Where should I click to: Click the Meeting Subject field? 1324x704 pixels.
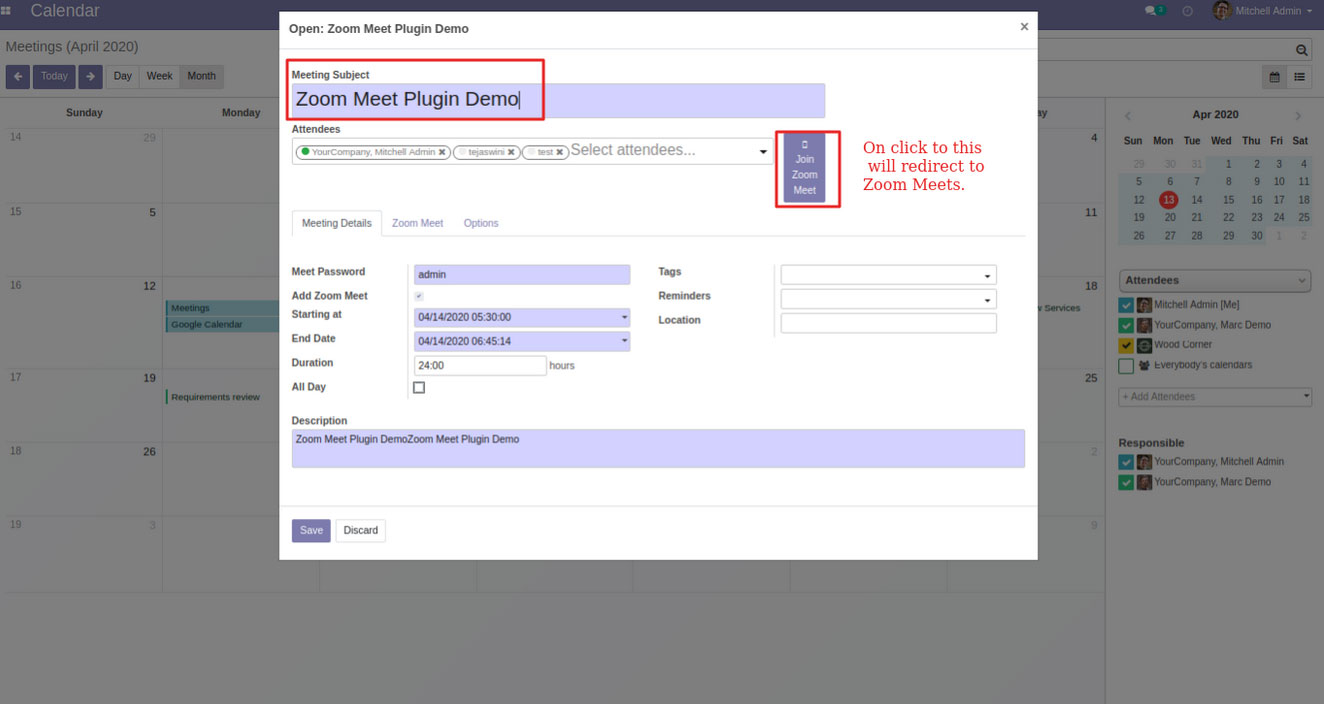point(558,100)
